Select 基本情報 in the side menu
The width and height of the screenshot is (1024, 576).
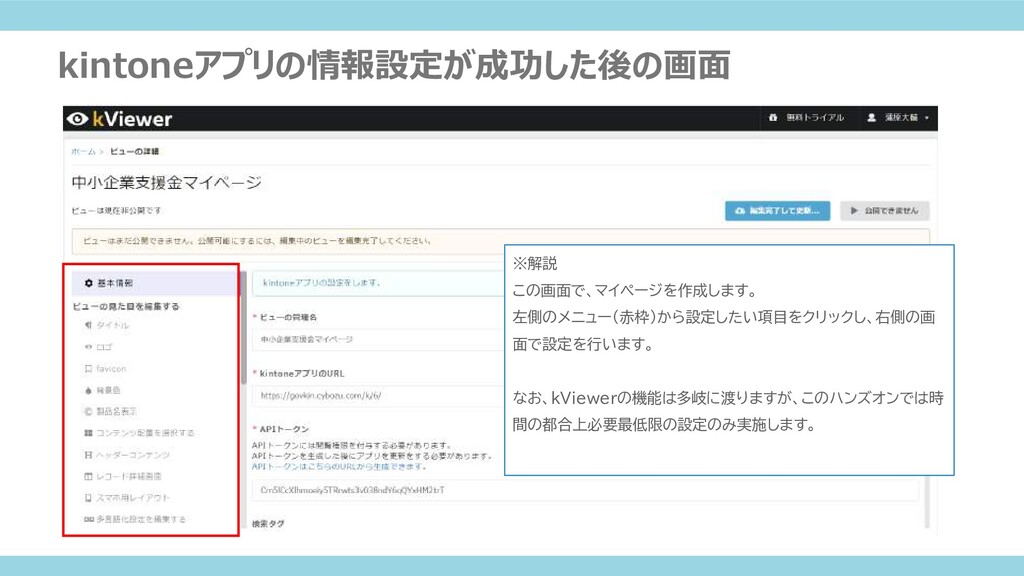coord(155,283)
